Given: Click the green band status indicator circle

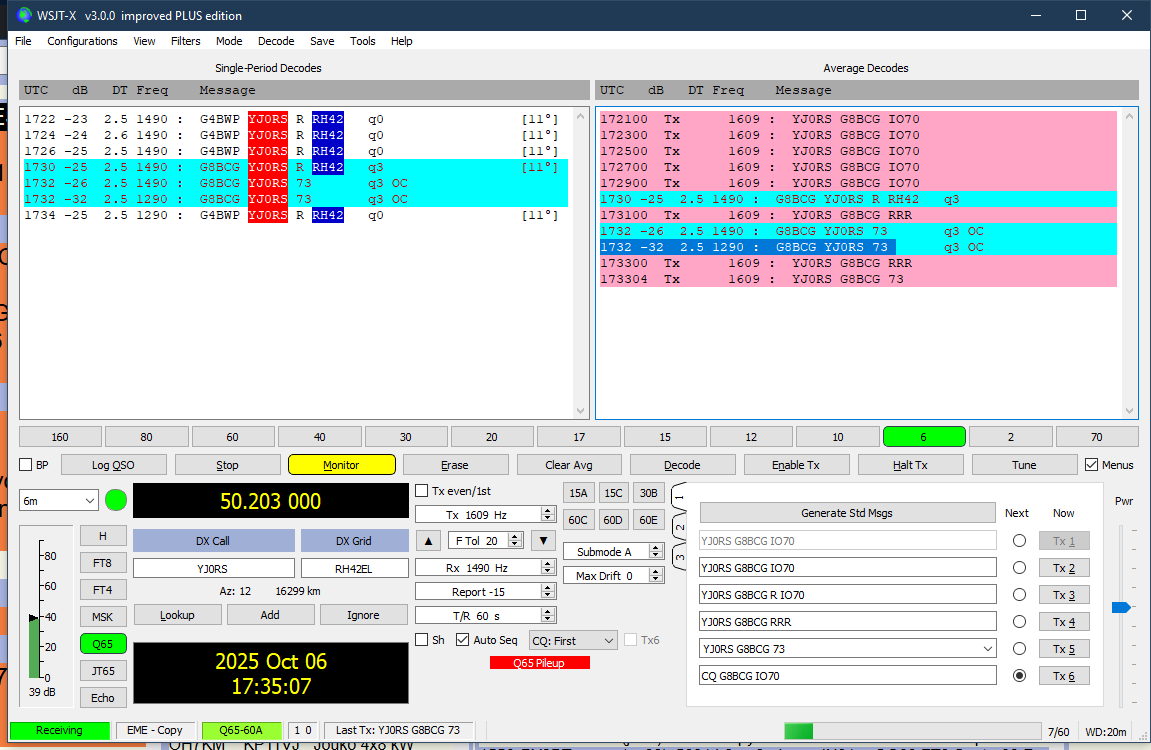Looking at the screenshot, I should (x=116, y=499).
